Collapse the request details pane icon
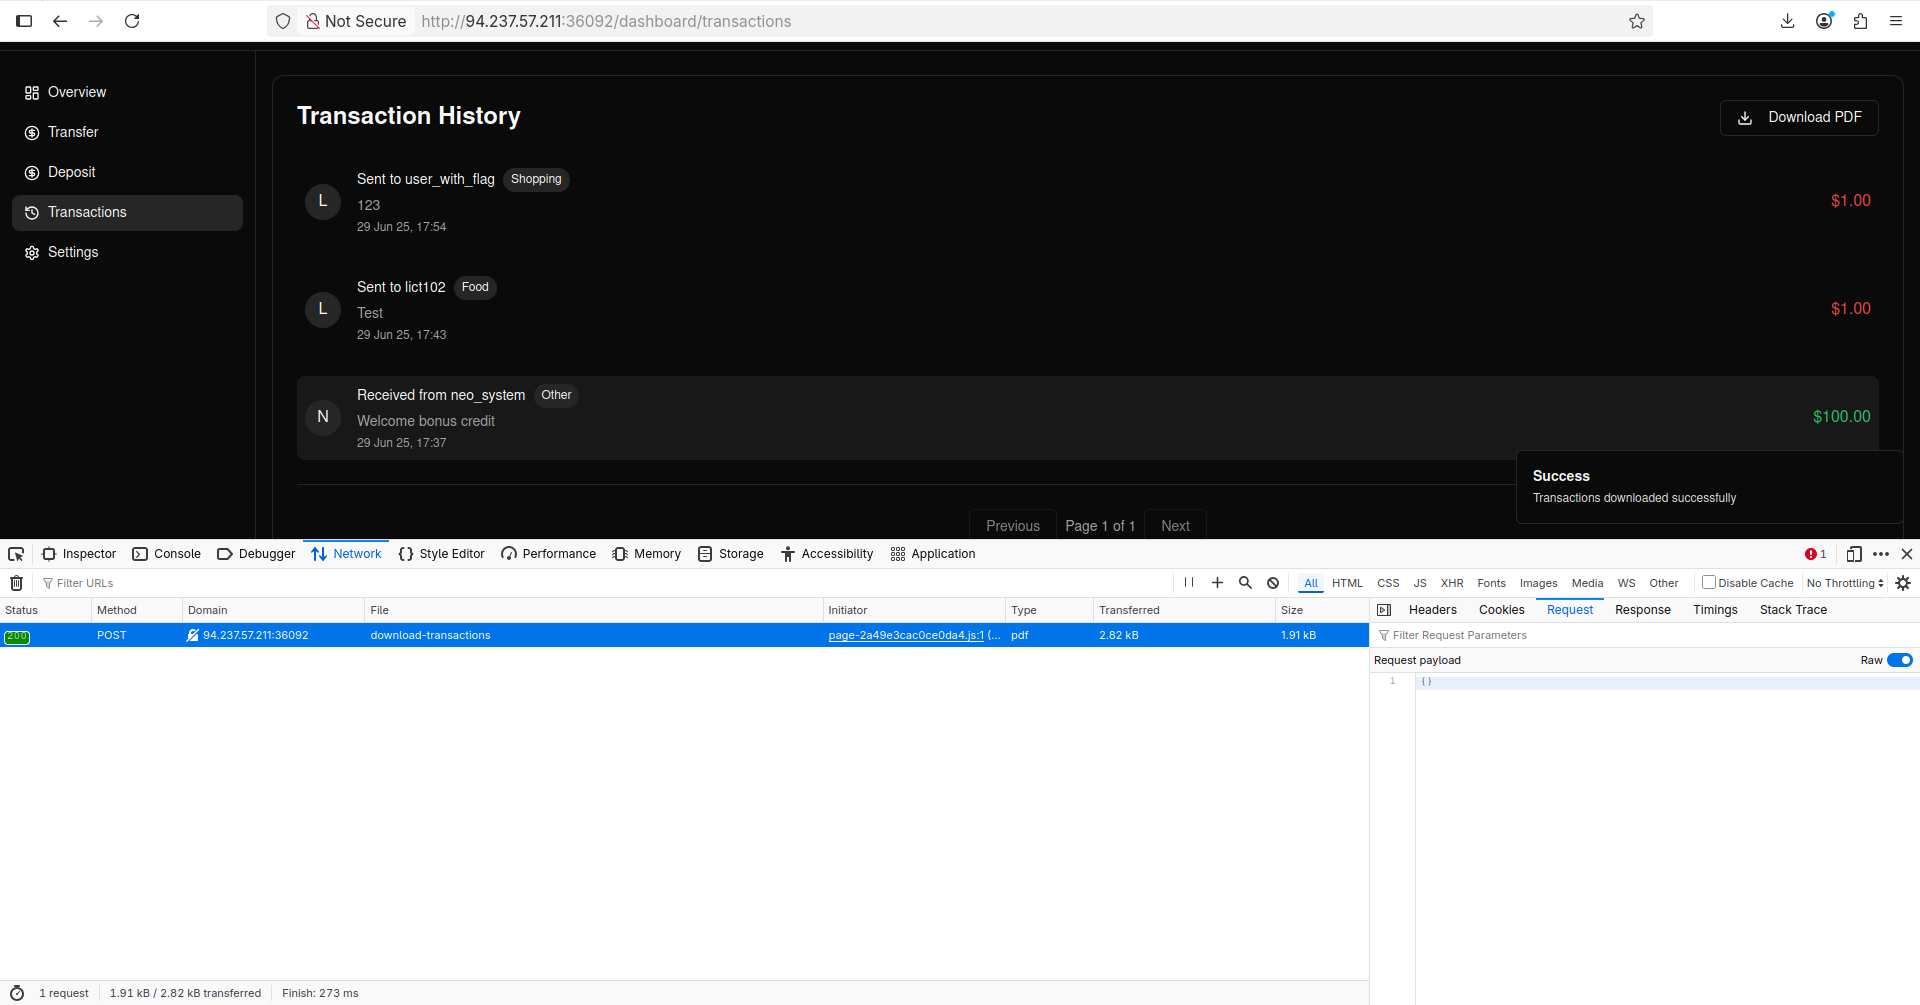The height and width of the screenshot is (1005, 1920). tap(1384, 610)
